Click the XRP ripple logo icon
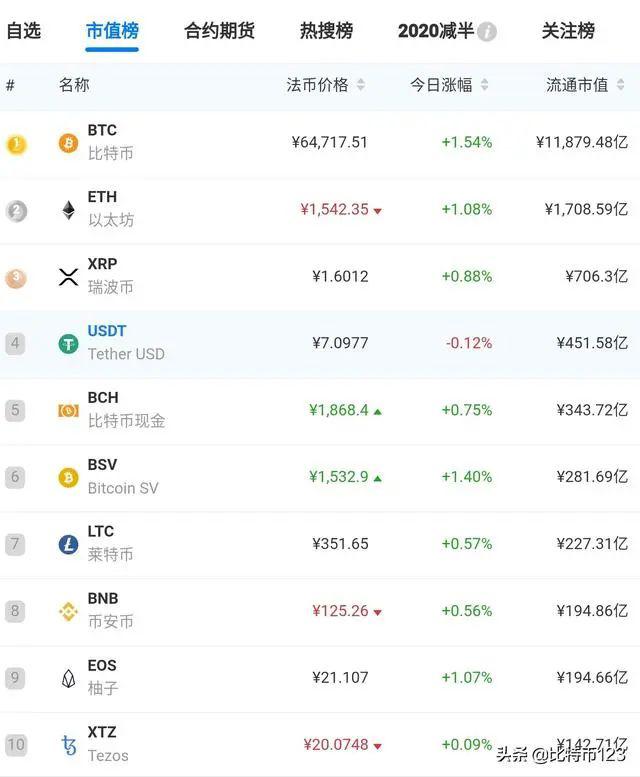Screen dimensions: 640x777 point(68,277)
